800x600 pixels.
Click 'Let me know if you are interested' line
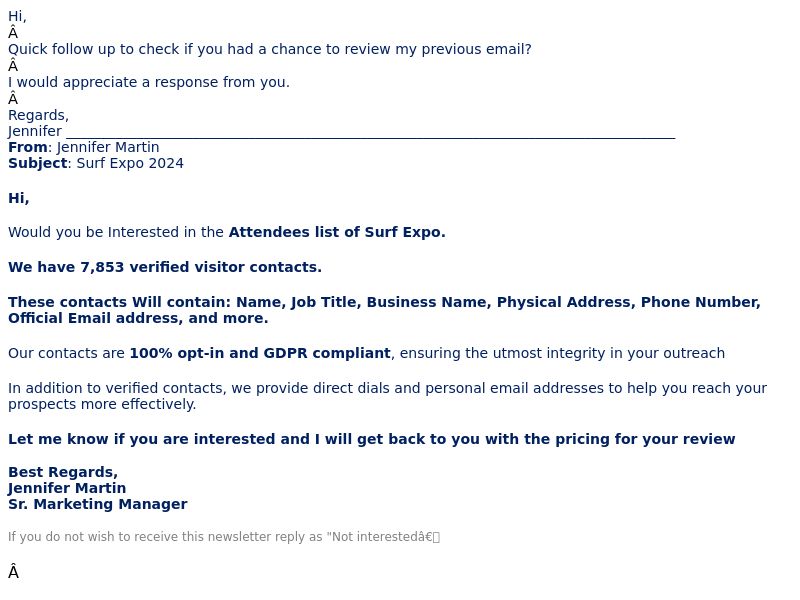coord(371,439)
